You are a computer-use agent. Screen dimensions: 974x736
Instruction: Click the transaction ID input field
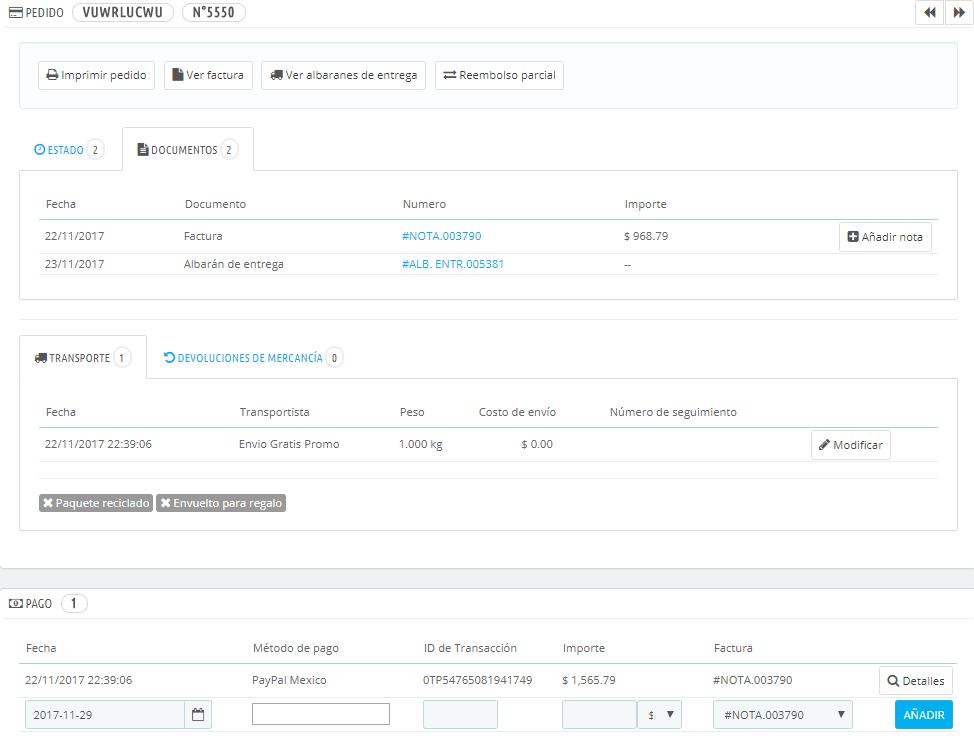460,715
